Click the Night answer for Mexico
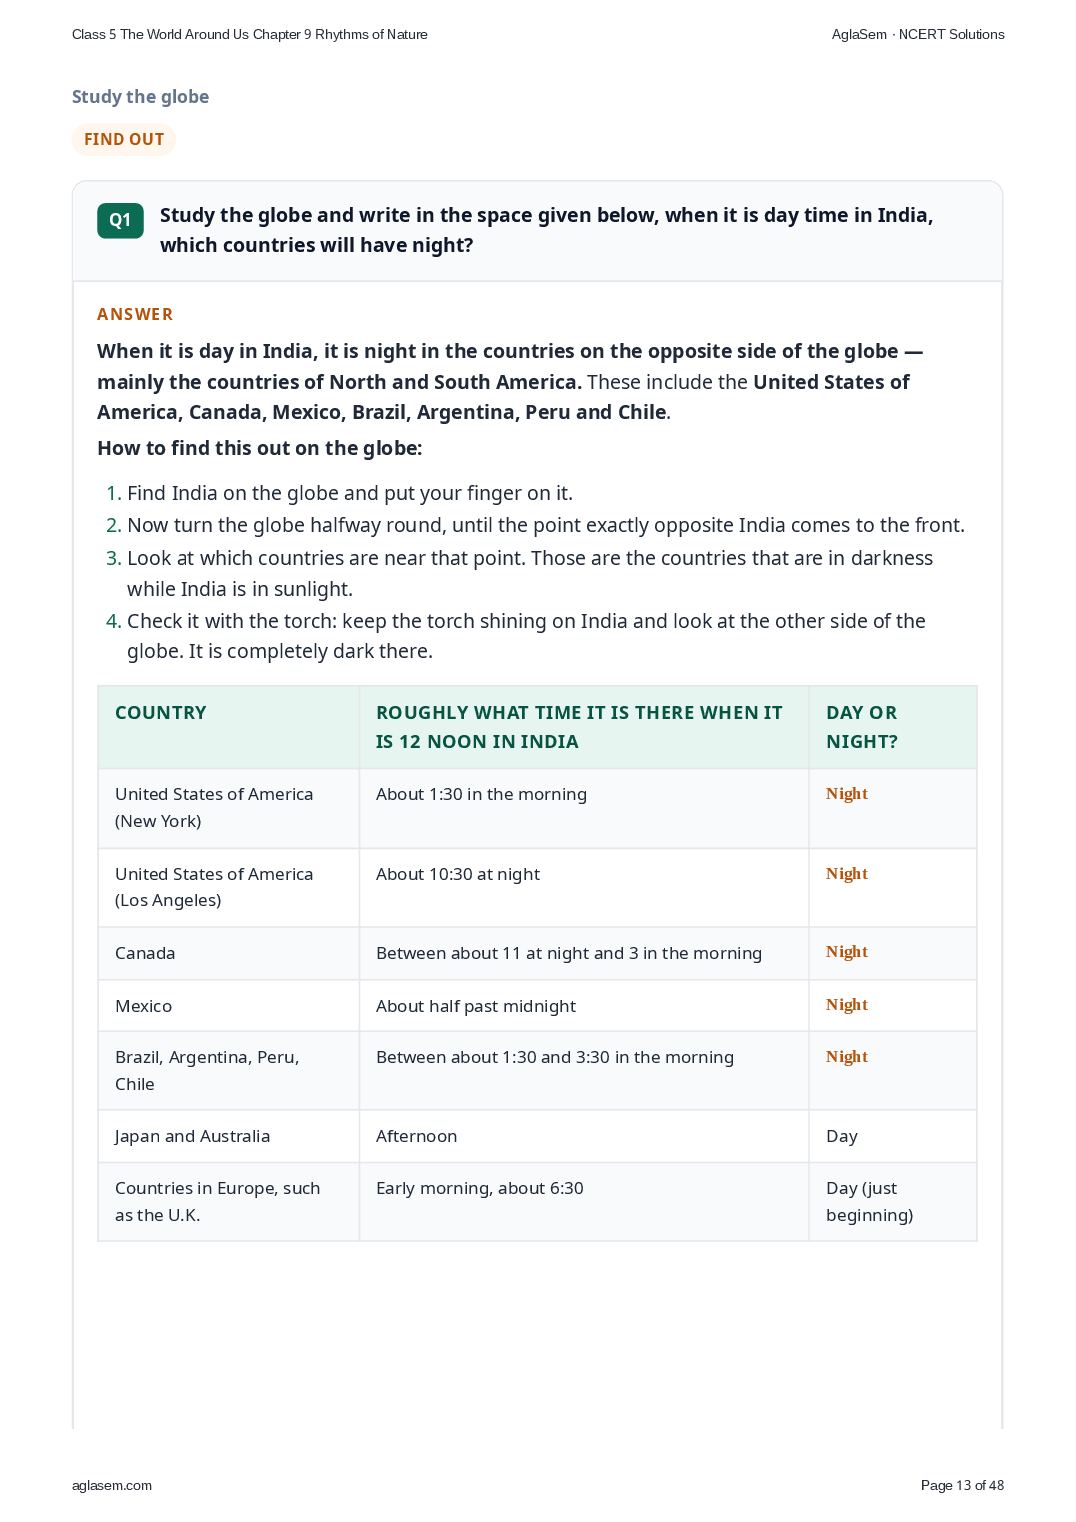The width and height of the screenshot is (1076, 1522). tap(847, 1005)
